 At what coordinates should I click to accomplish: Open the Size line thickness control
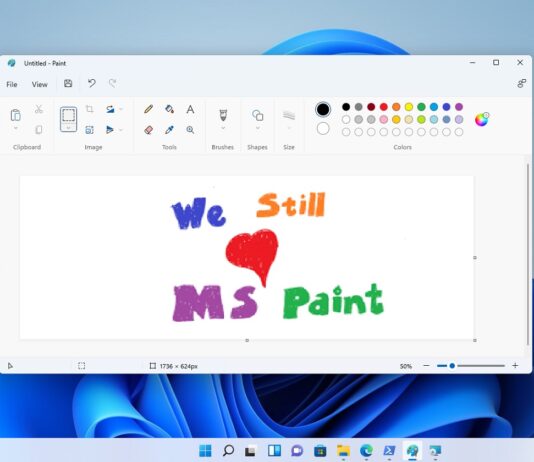click(x=289, y=115)
